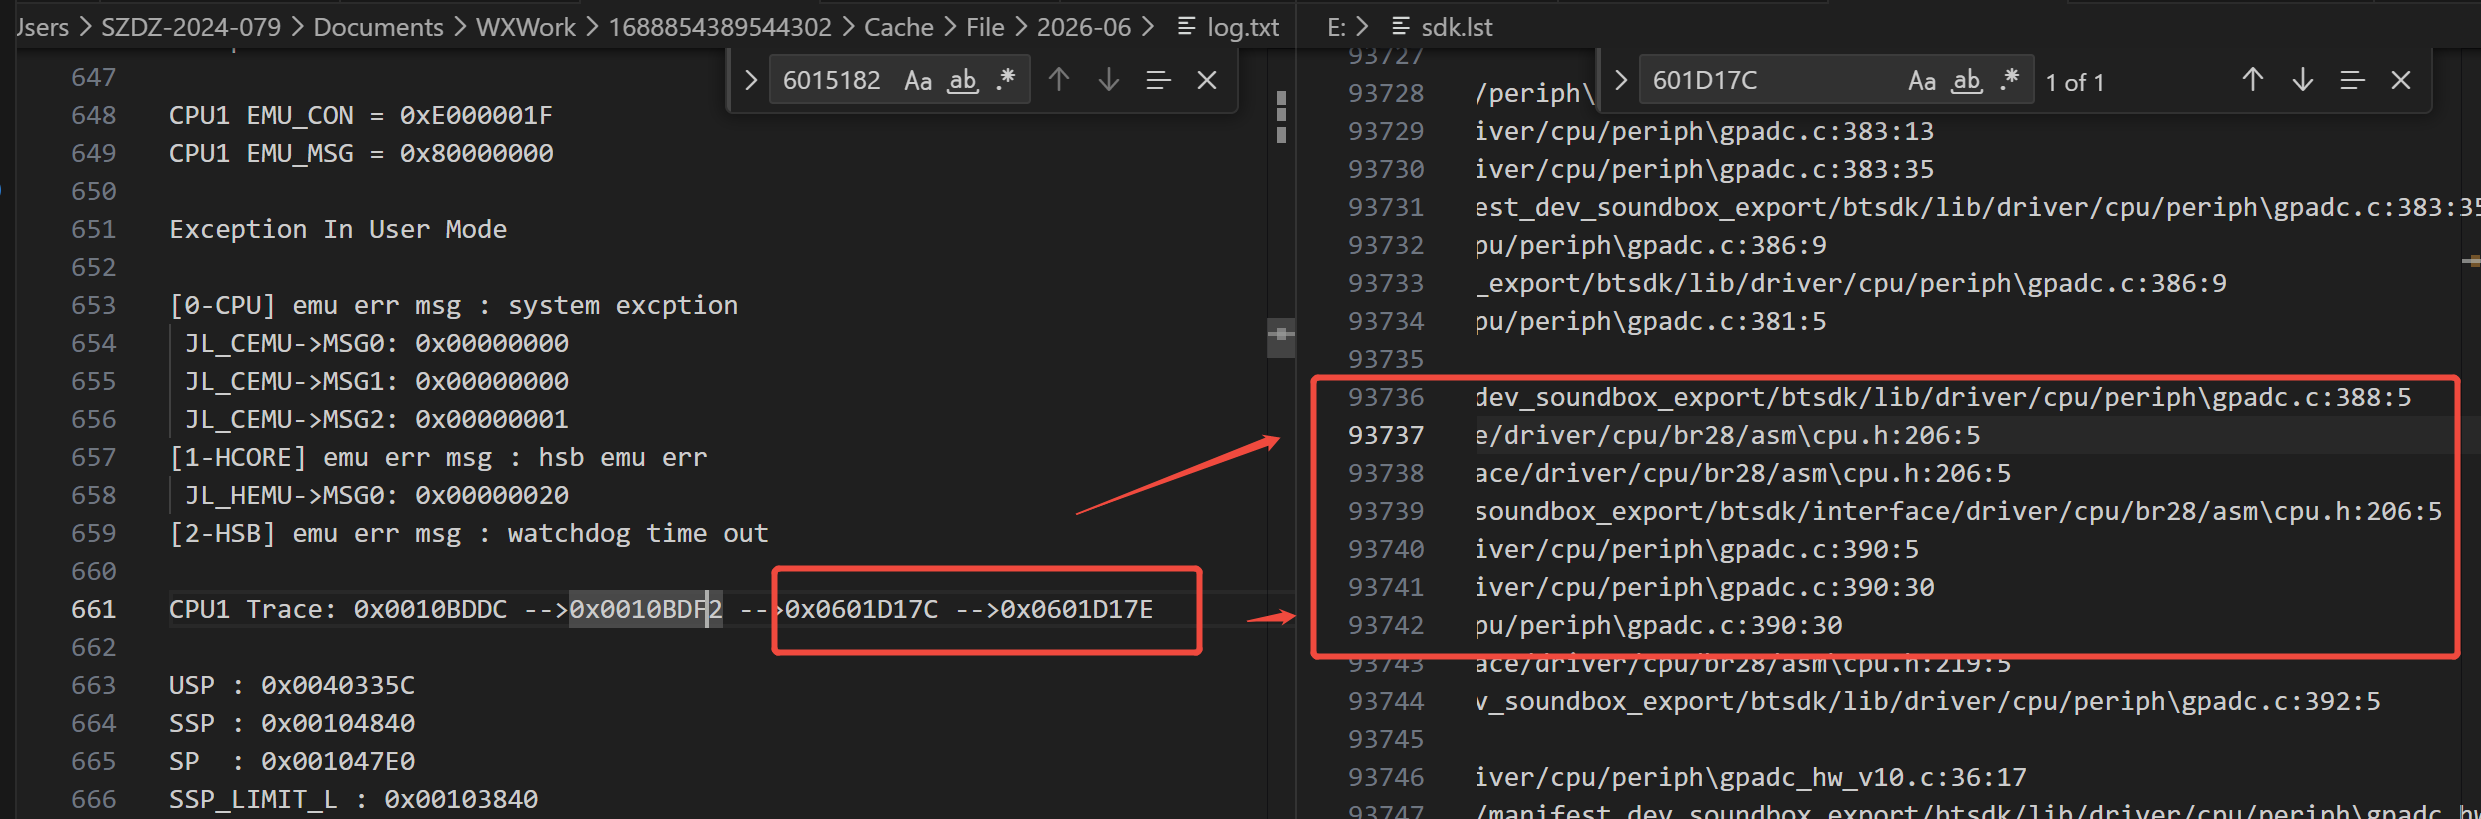The width and height of the screenshot is (2481, 819).
Task: Toggle Match Case in log.txt find widget
Action: (917, 80)
